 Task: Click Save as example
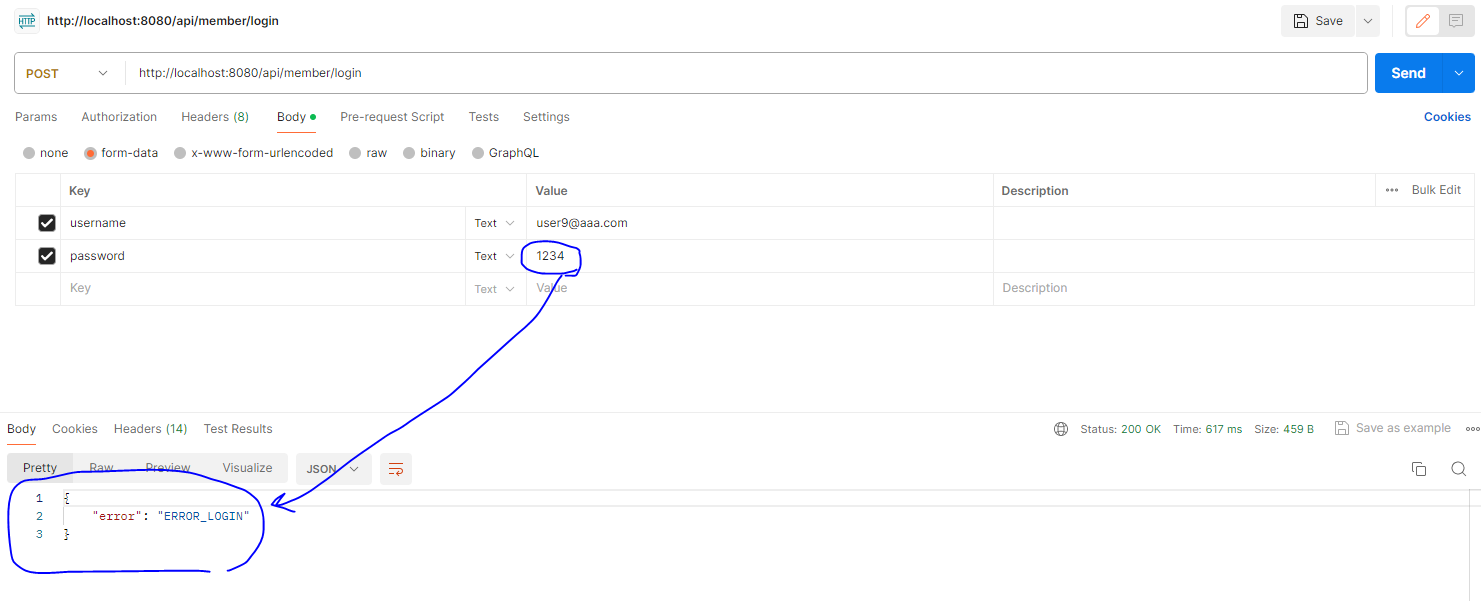coord(1393,428)
